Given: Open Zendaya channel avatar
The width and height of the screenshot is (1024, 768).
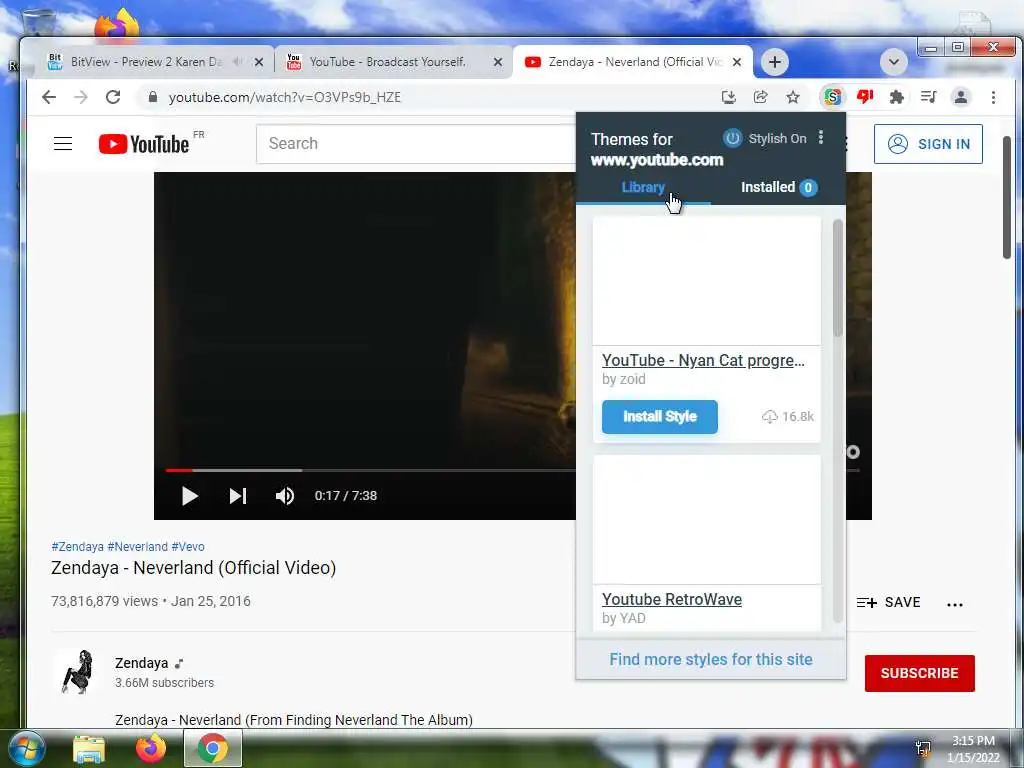Looking at the screenshot, I should 76,671.
